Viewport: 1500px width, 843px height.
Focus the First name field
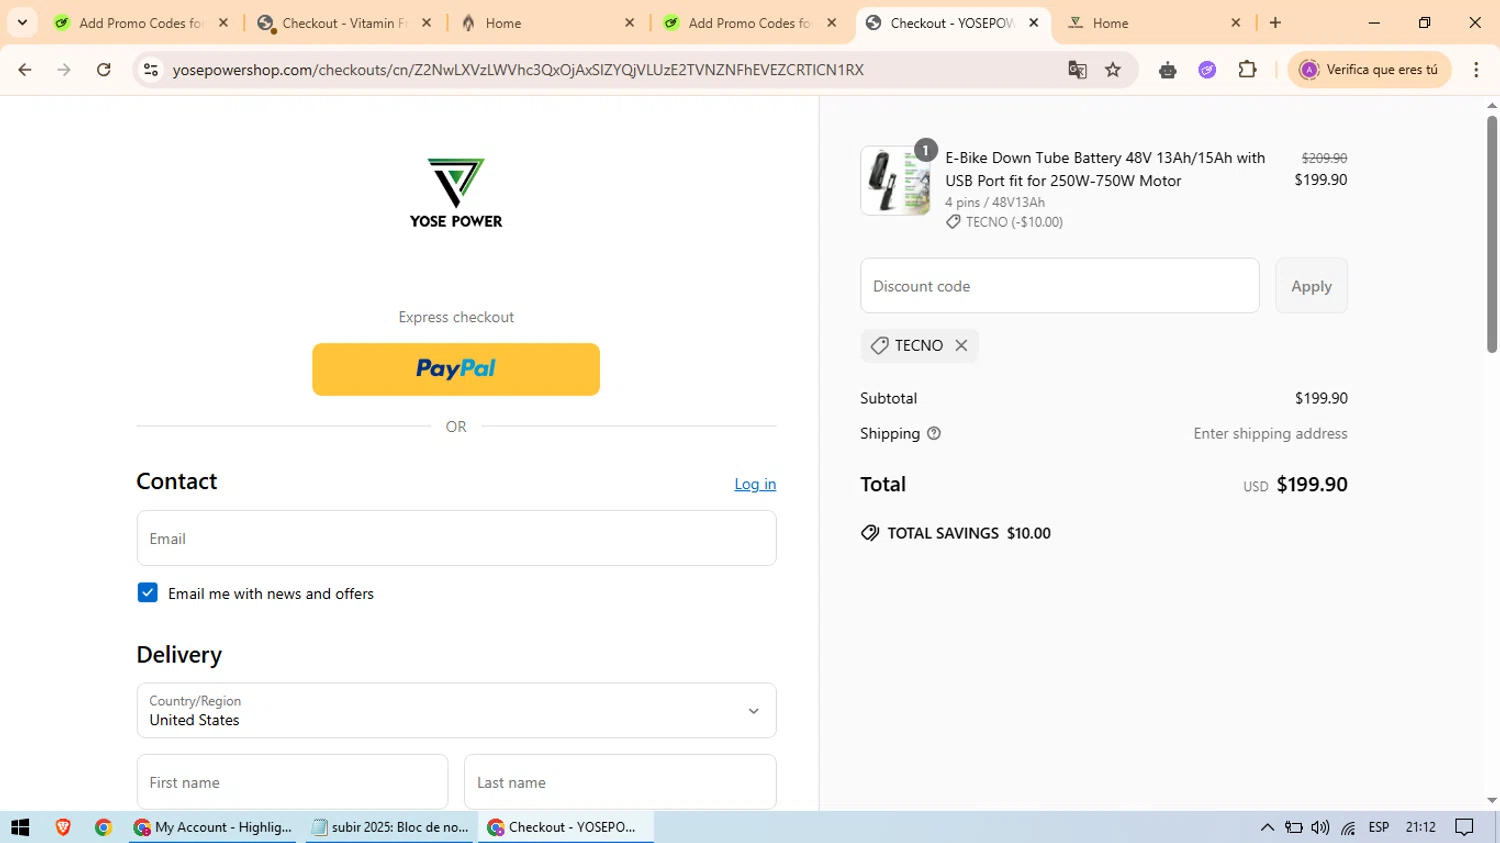pyautogui.click(x=292, y=782)
